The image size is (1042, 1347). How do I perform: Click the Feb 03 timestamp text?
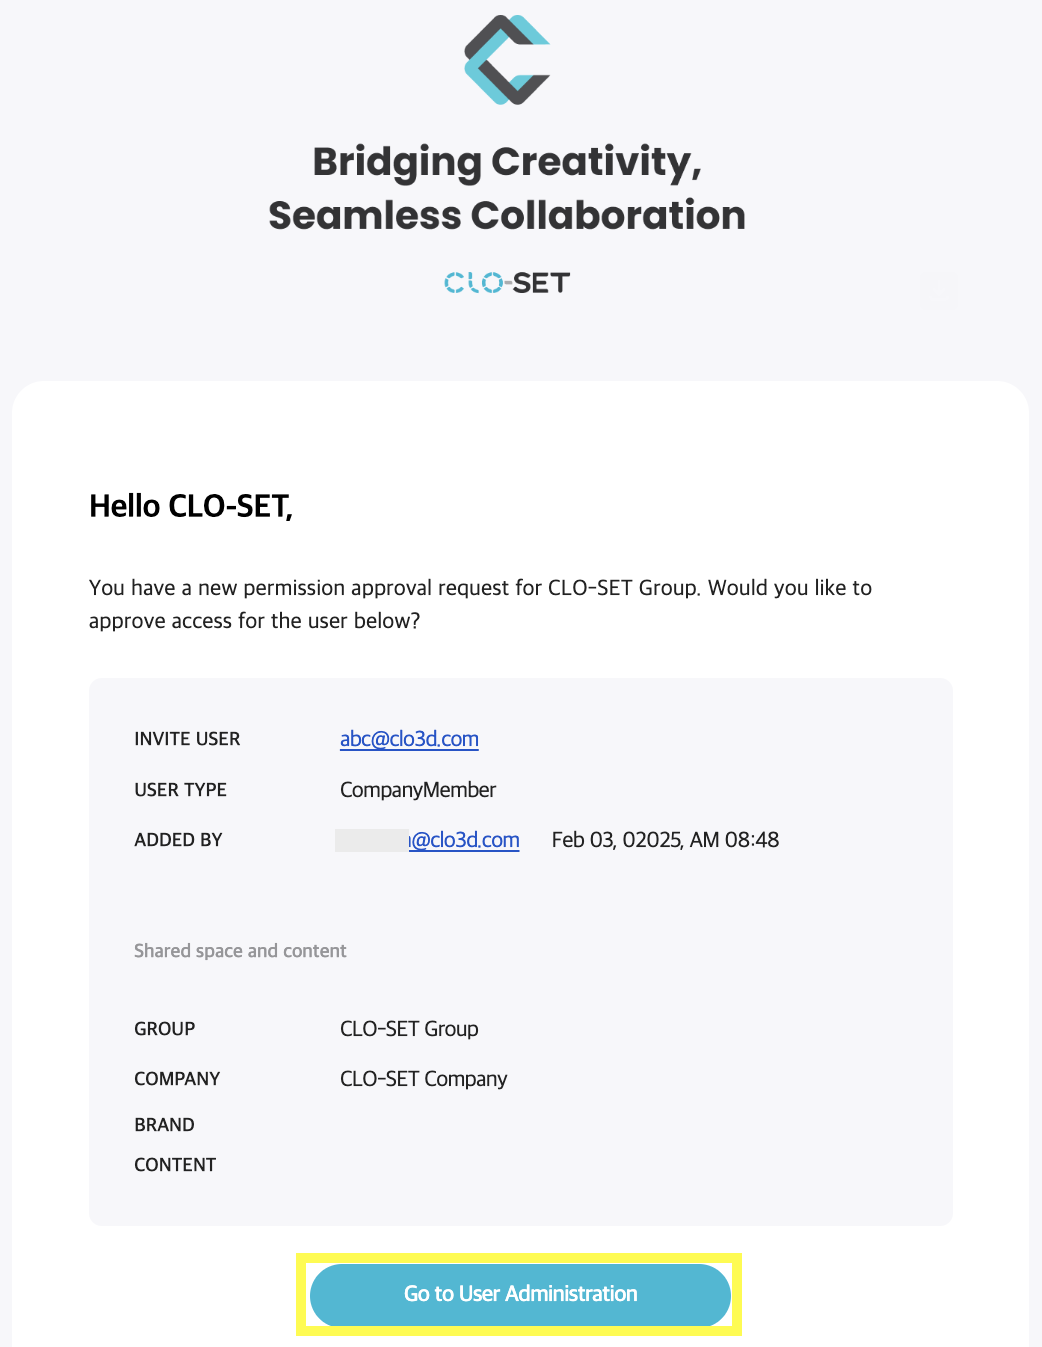pos(665,840)
